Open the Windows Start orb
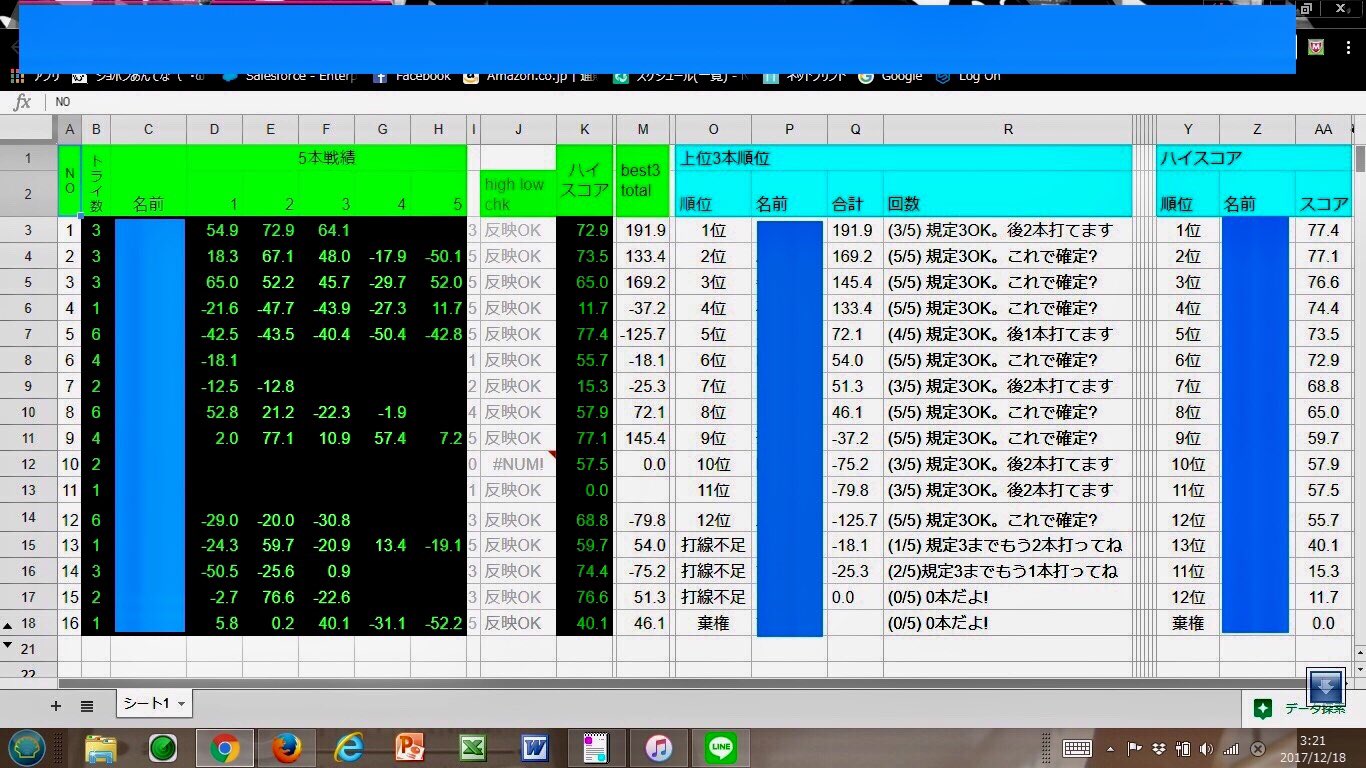 [27, 747]
